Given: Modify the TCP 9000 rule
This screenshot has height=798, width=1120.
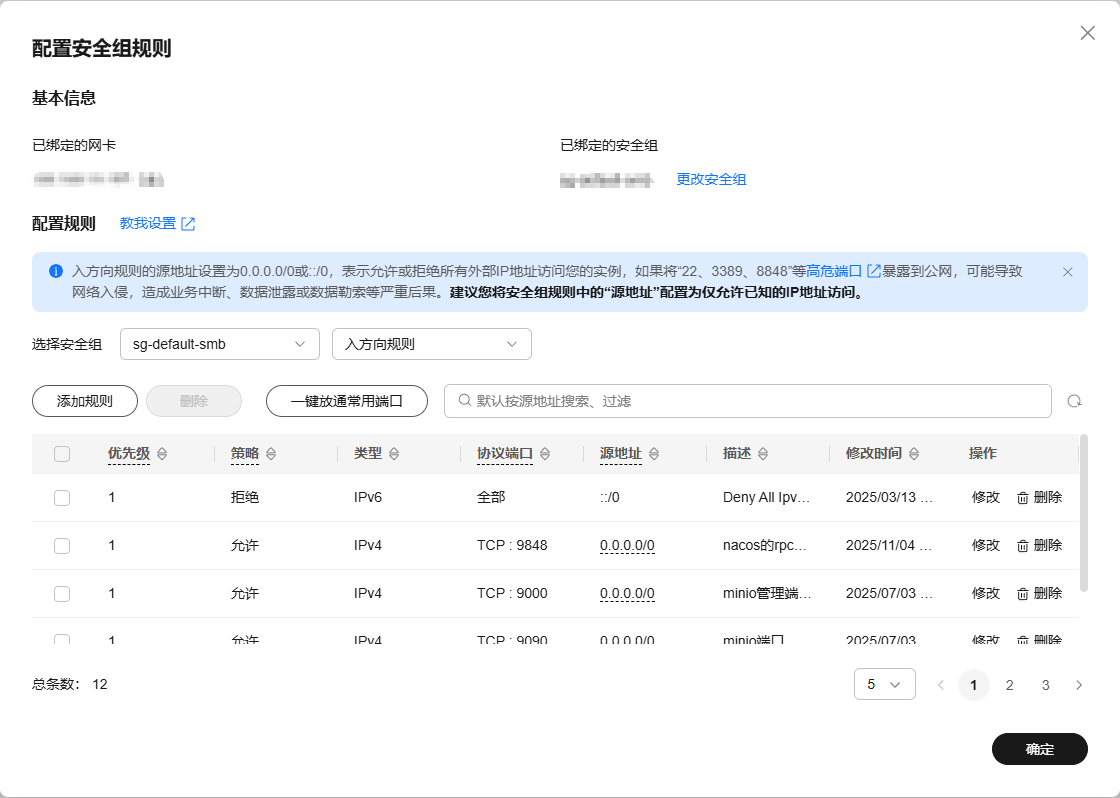Looking at the screenshot, I should click(986, 593).
